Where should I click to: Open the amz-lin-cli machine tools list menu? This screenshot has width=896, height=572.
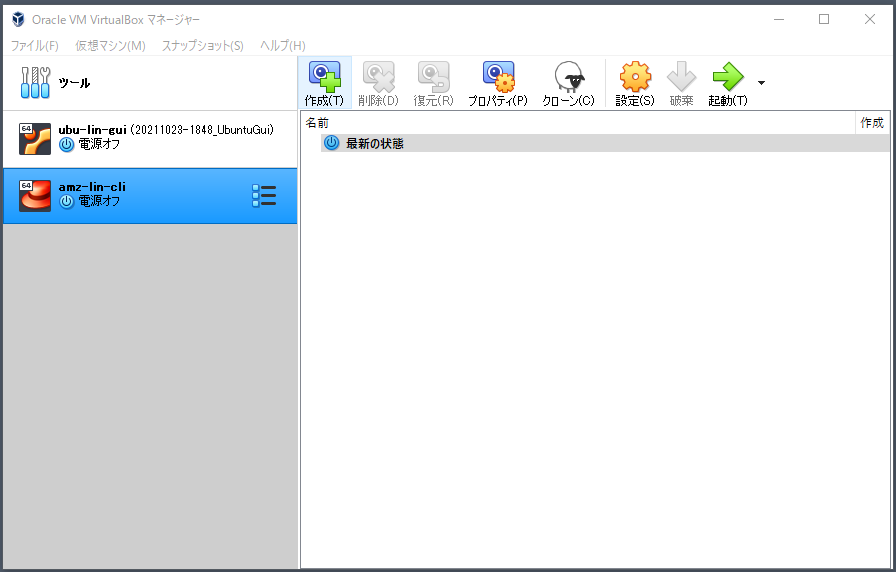point(264,196)
